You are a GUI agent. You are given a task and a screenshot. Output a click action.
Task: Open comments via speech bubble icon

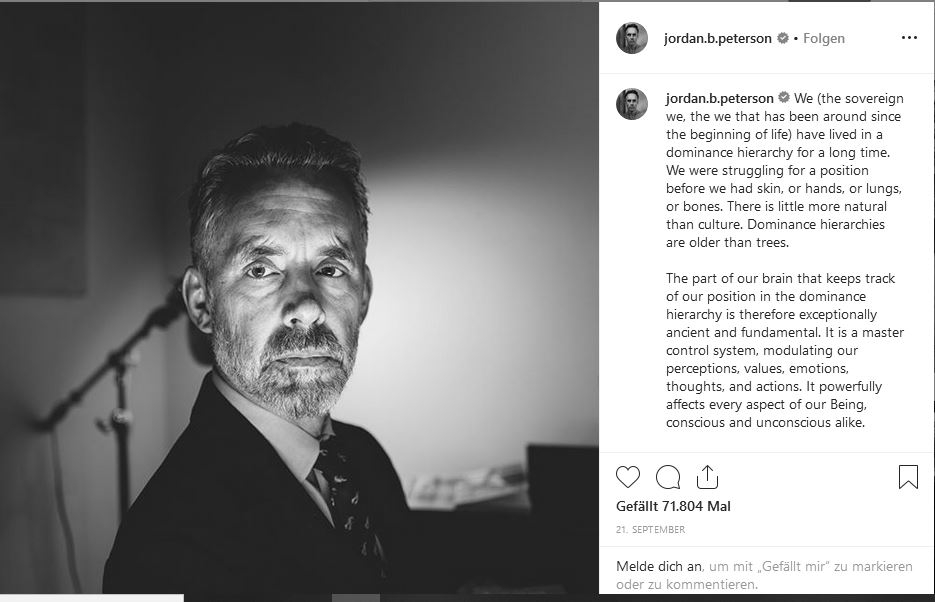[x=668, y=477]
